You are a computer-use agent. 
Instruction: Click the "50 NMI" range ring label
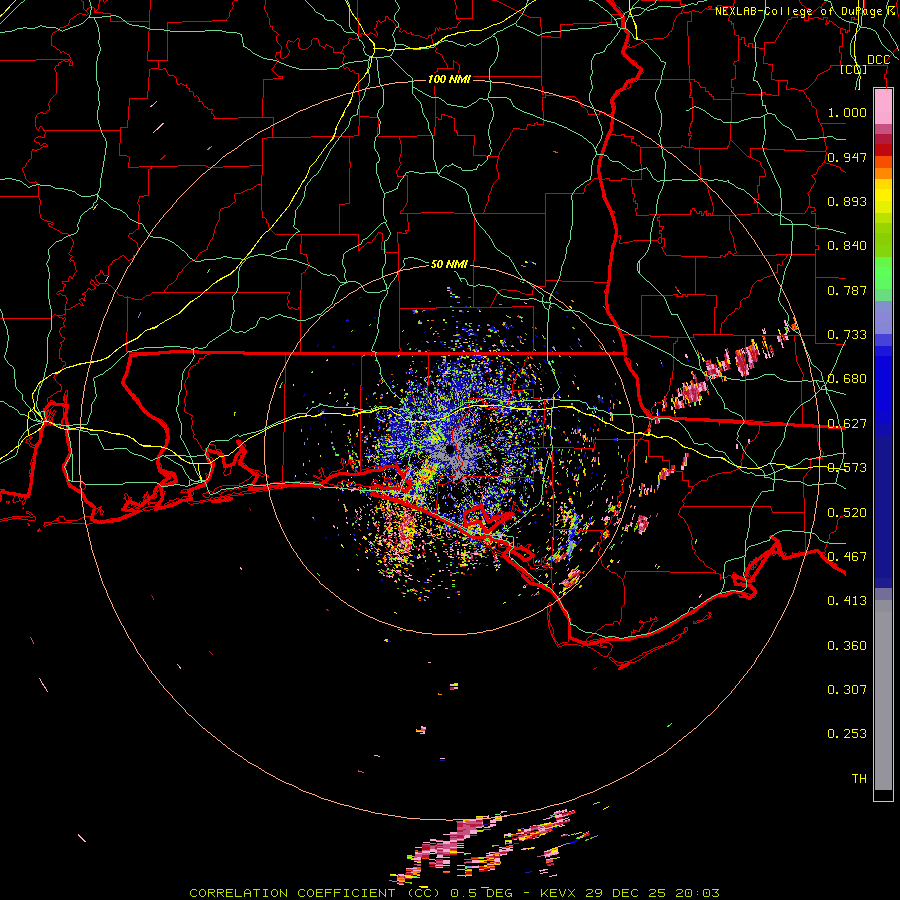coord(449,264)
